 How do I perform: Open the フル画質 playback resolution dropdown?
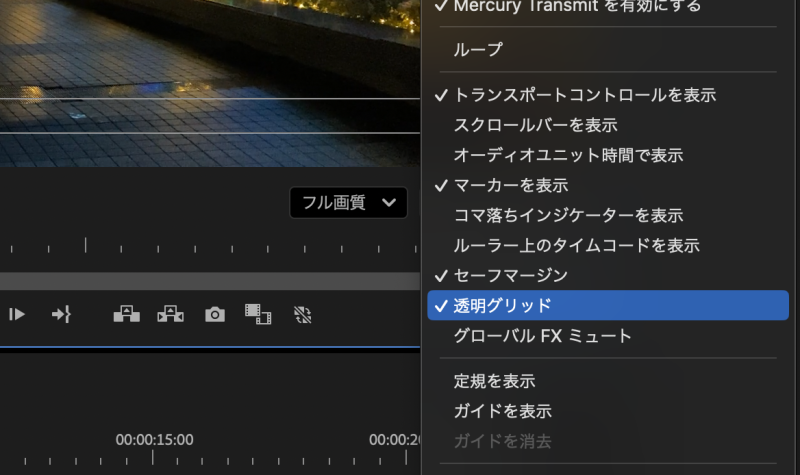348,203
